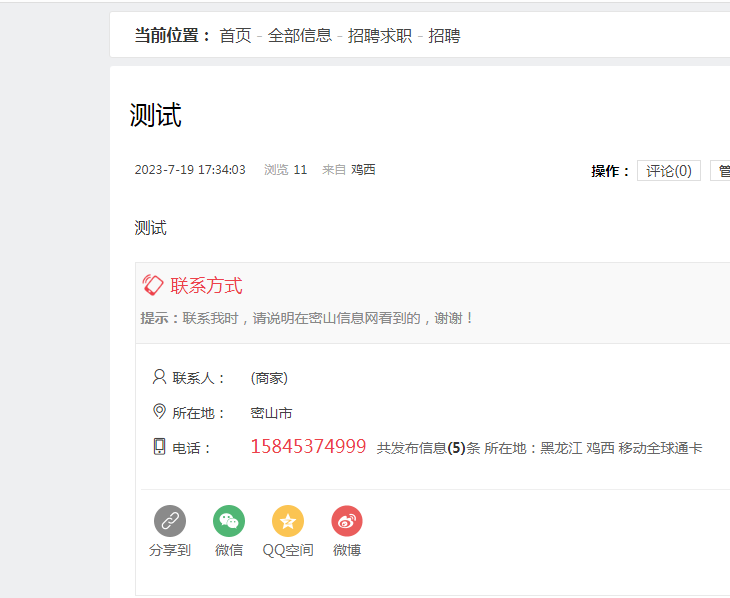Go to 招聘求职 category breadcrumb
The width and height of the screenshot is (730, 598).
(x=379, y=36)
